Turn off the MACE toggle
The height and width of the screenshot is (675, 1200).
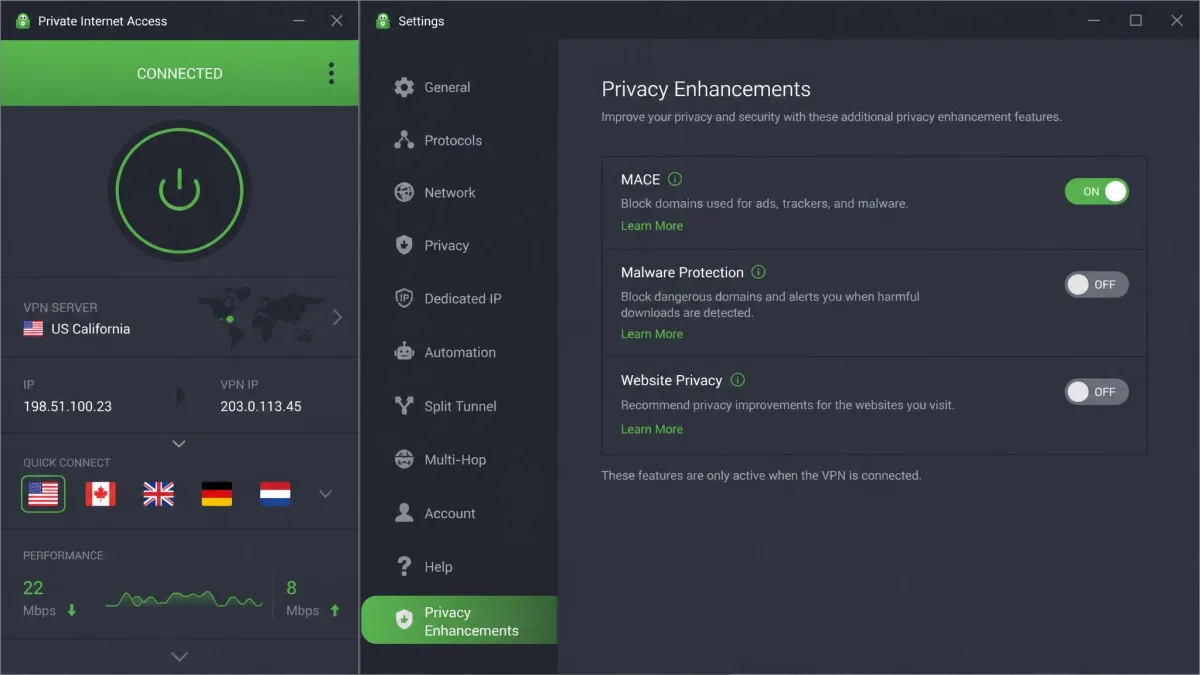1097,191
